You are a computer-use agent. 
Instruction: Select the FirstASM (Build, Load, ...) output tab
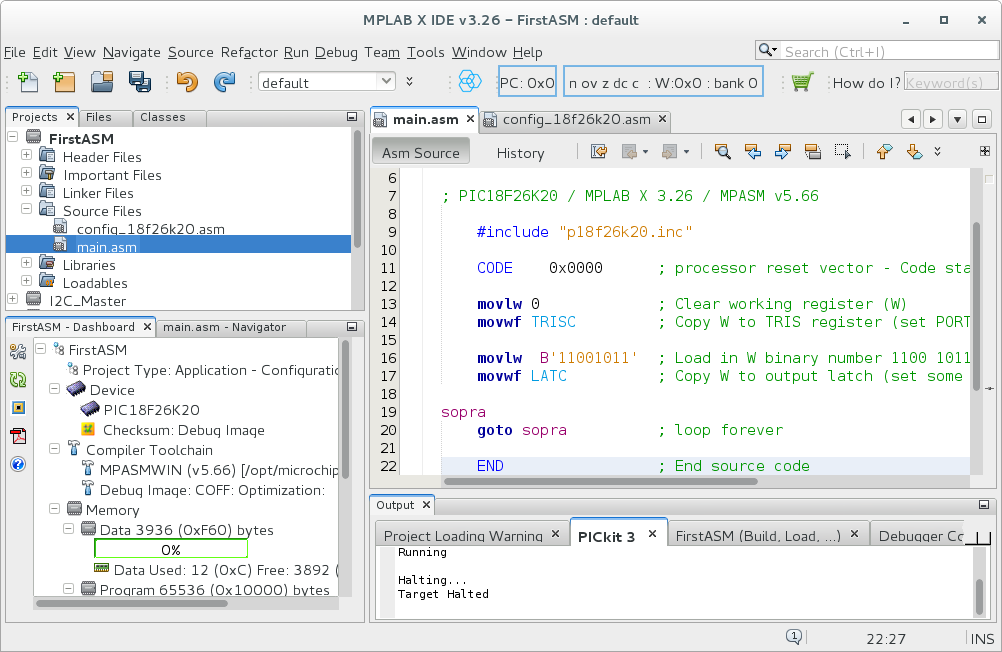tap(757, 536)
